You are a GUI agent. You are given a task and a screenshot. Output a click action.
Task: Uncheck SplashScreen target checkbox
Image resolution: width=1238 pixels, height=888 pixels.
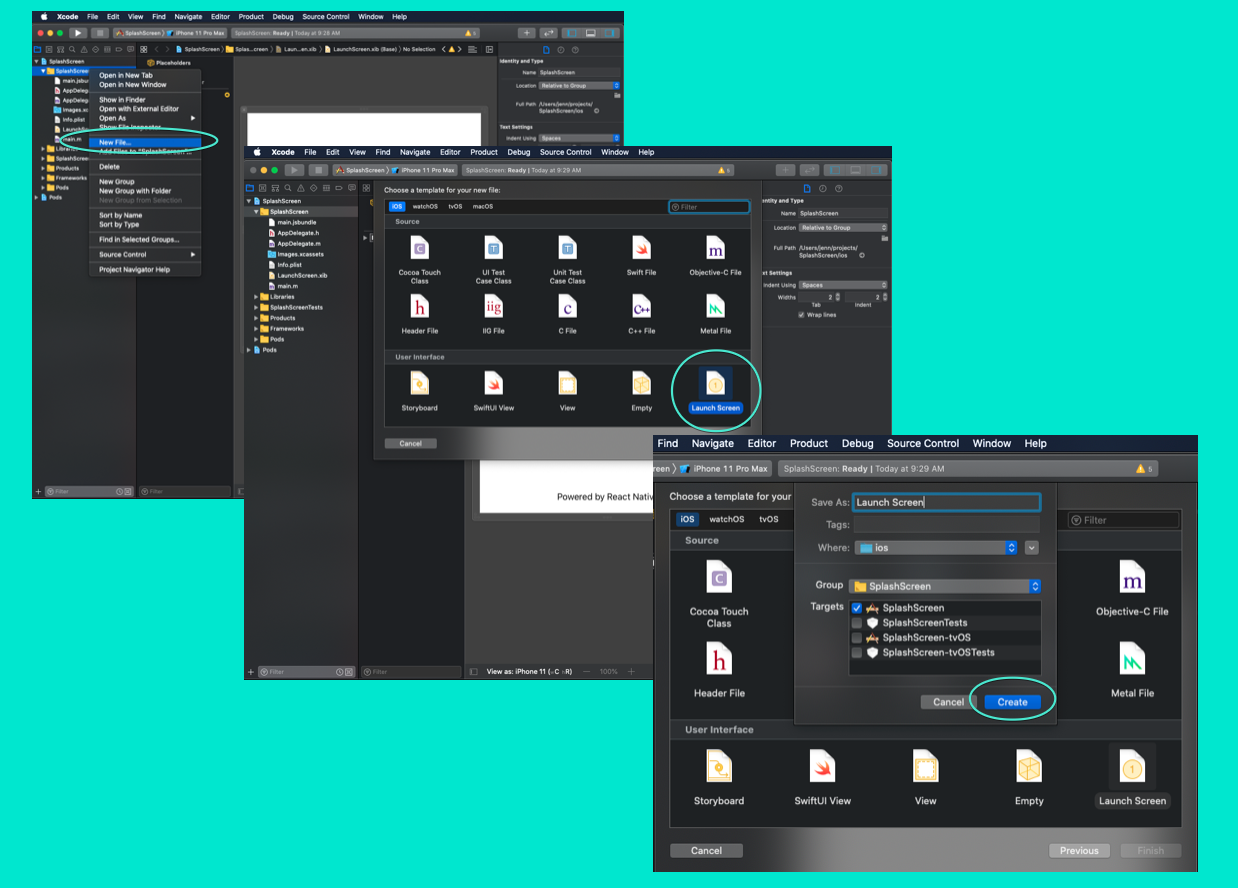pos(856,608)
